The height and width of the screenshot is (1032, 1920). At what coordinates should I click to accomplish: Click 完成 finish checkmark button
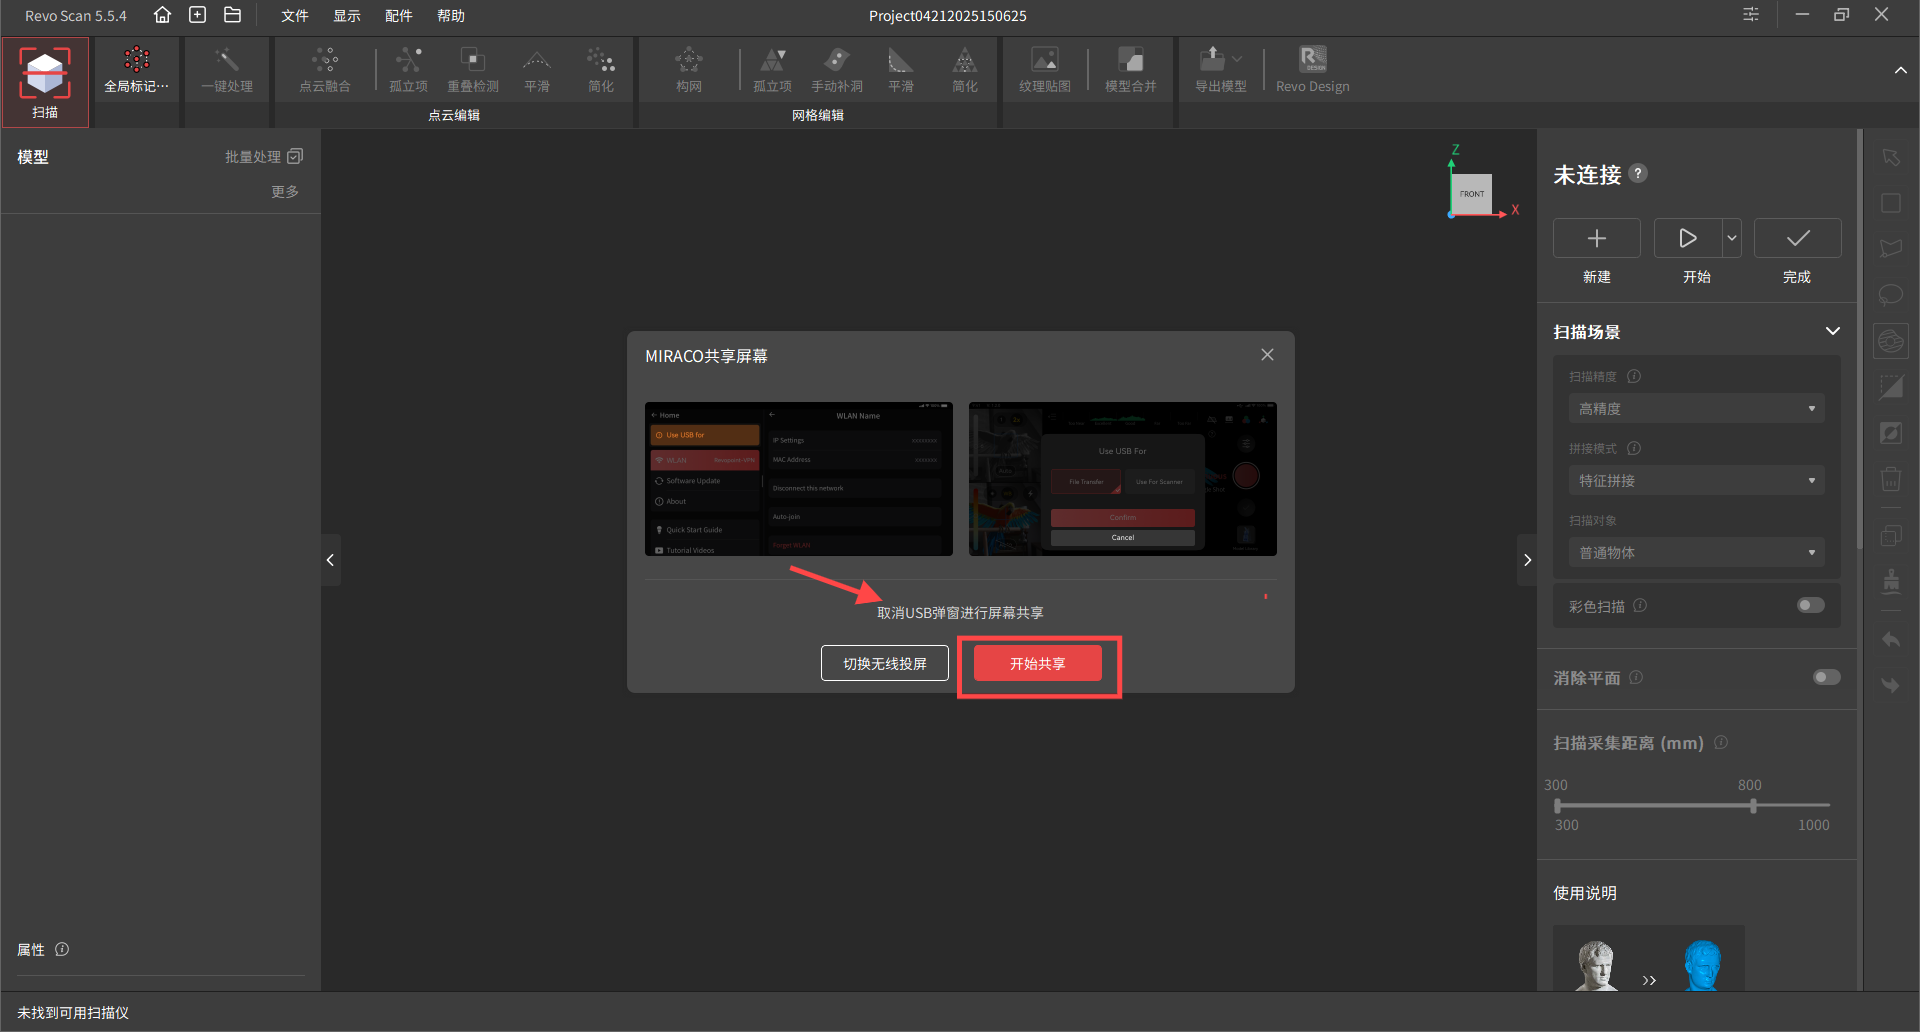click(1798, 238)
